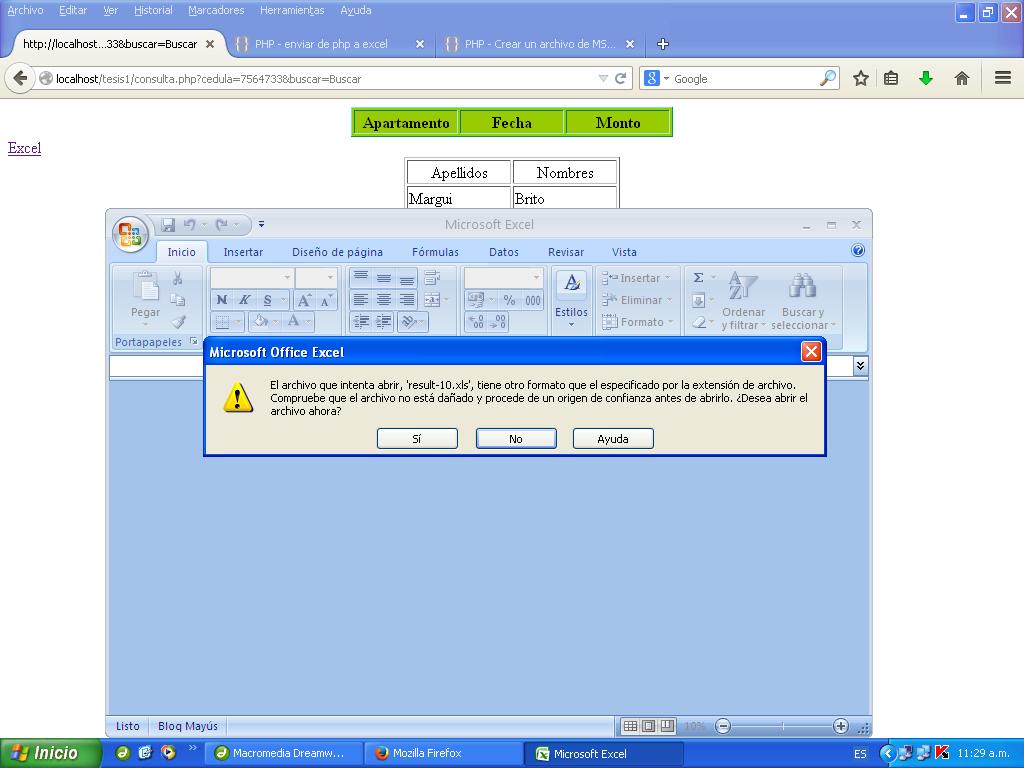
Task: Click the decrease indent icon
Action: point(361,321)
